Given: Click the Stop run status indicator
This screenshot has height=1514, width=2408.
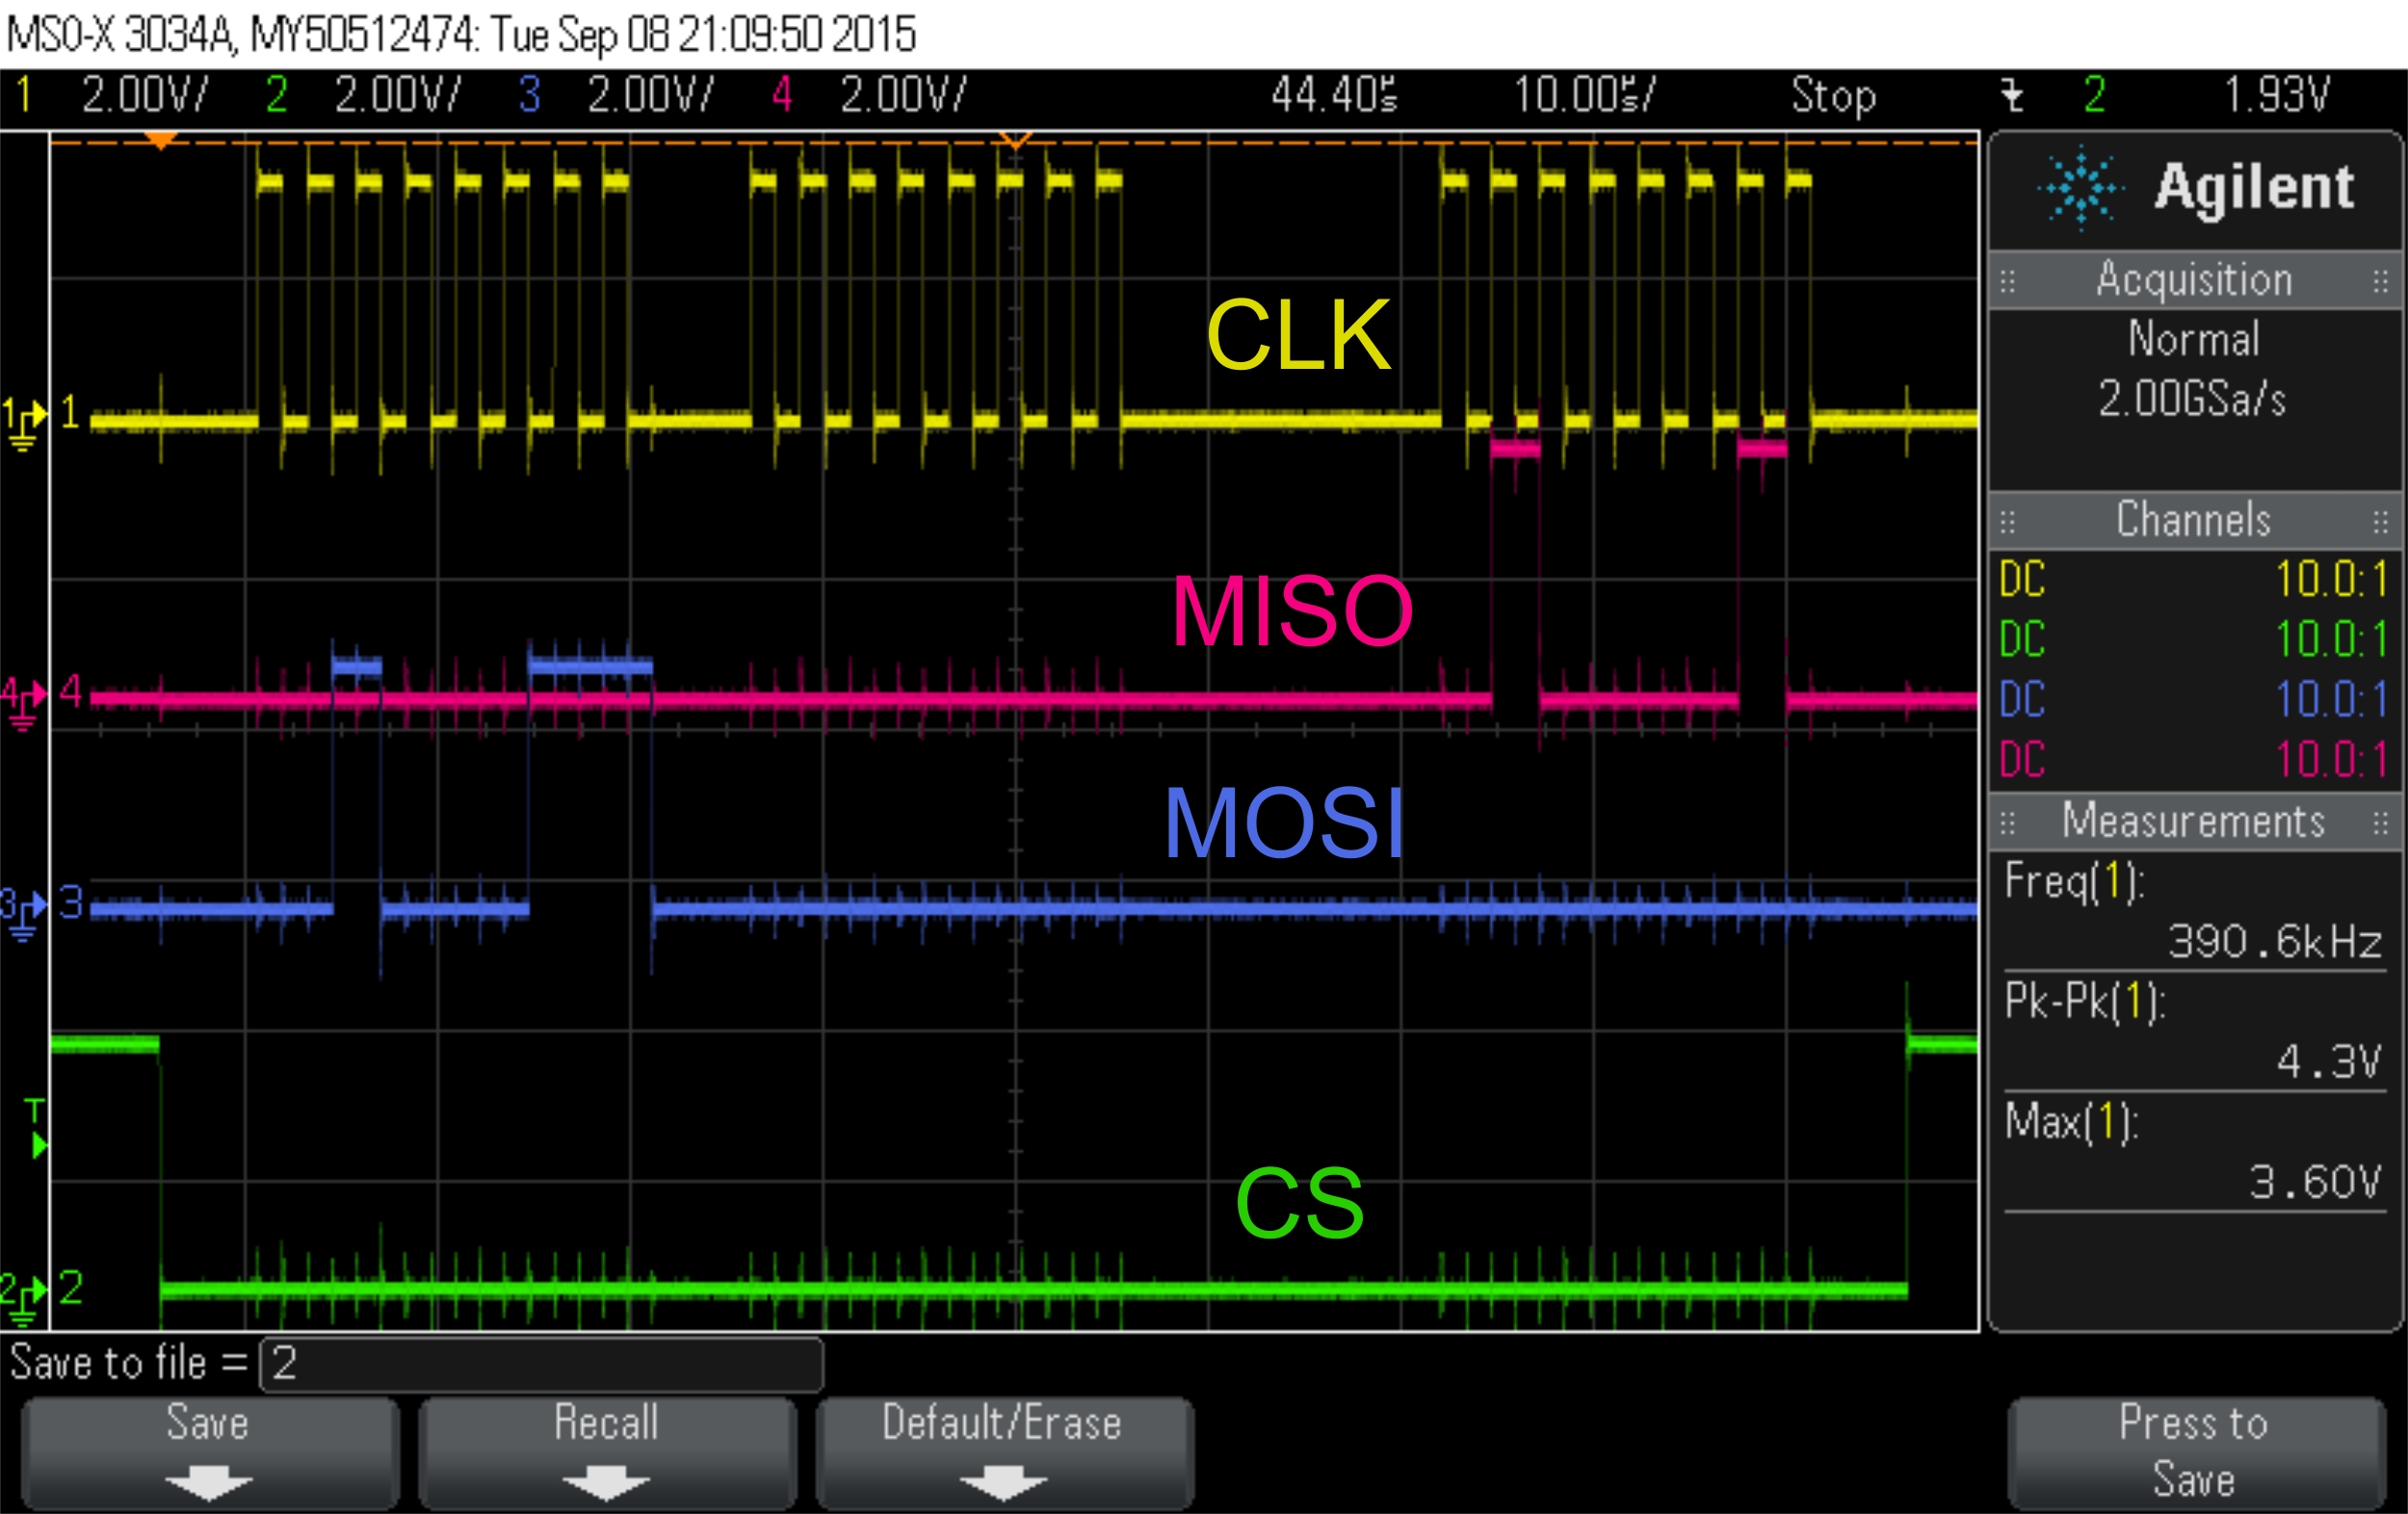Looking at the screenshot, I should (1834, 96).
